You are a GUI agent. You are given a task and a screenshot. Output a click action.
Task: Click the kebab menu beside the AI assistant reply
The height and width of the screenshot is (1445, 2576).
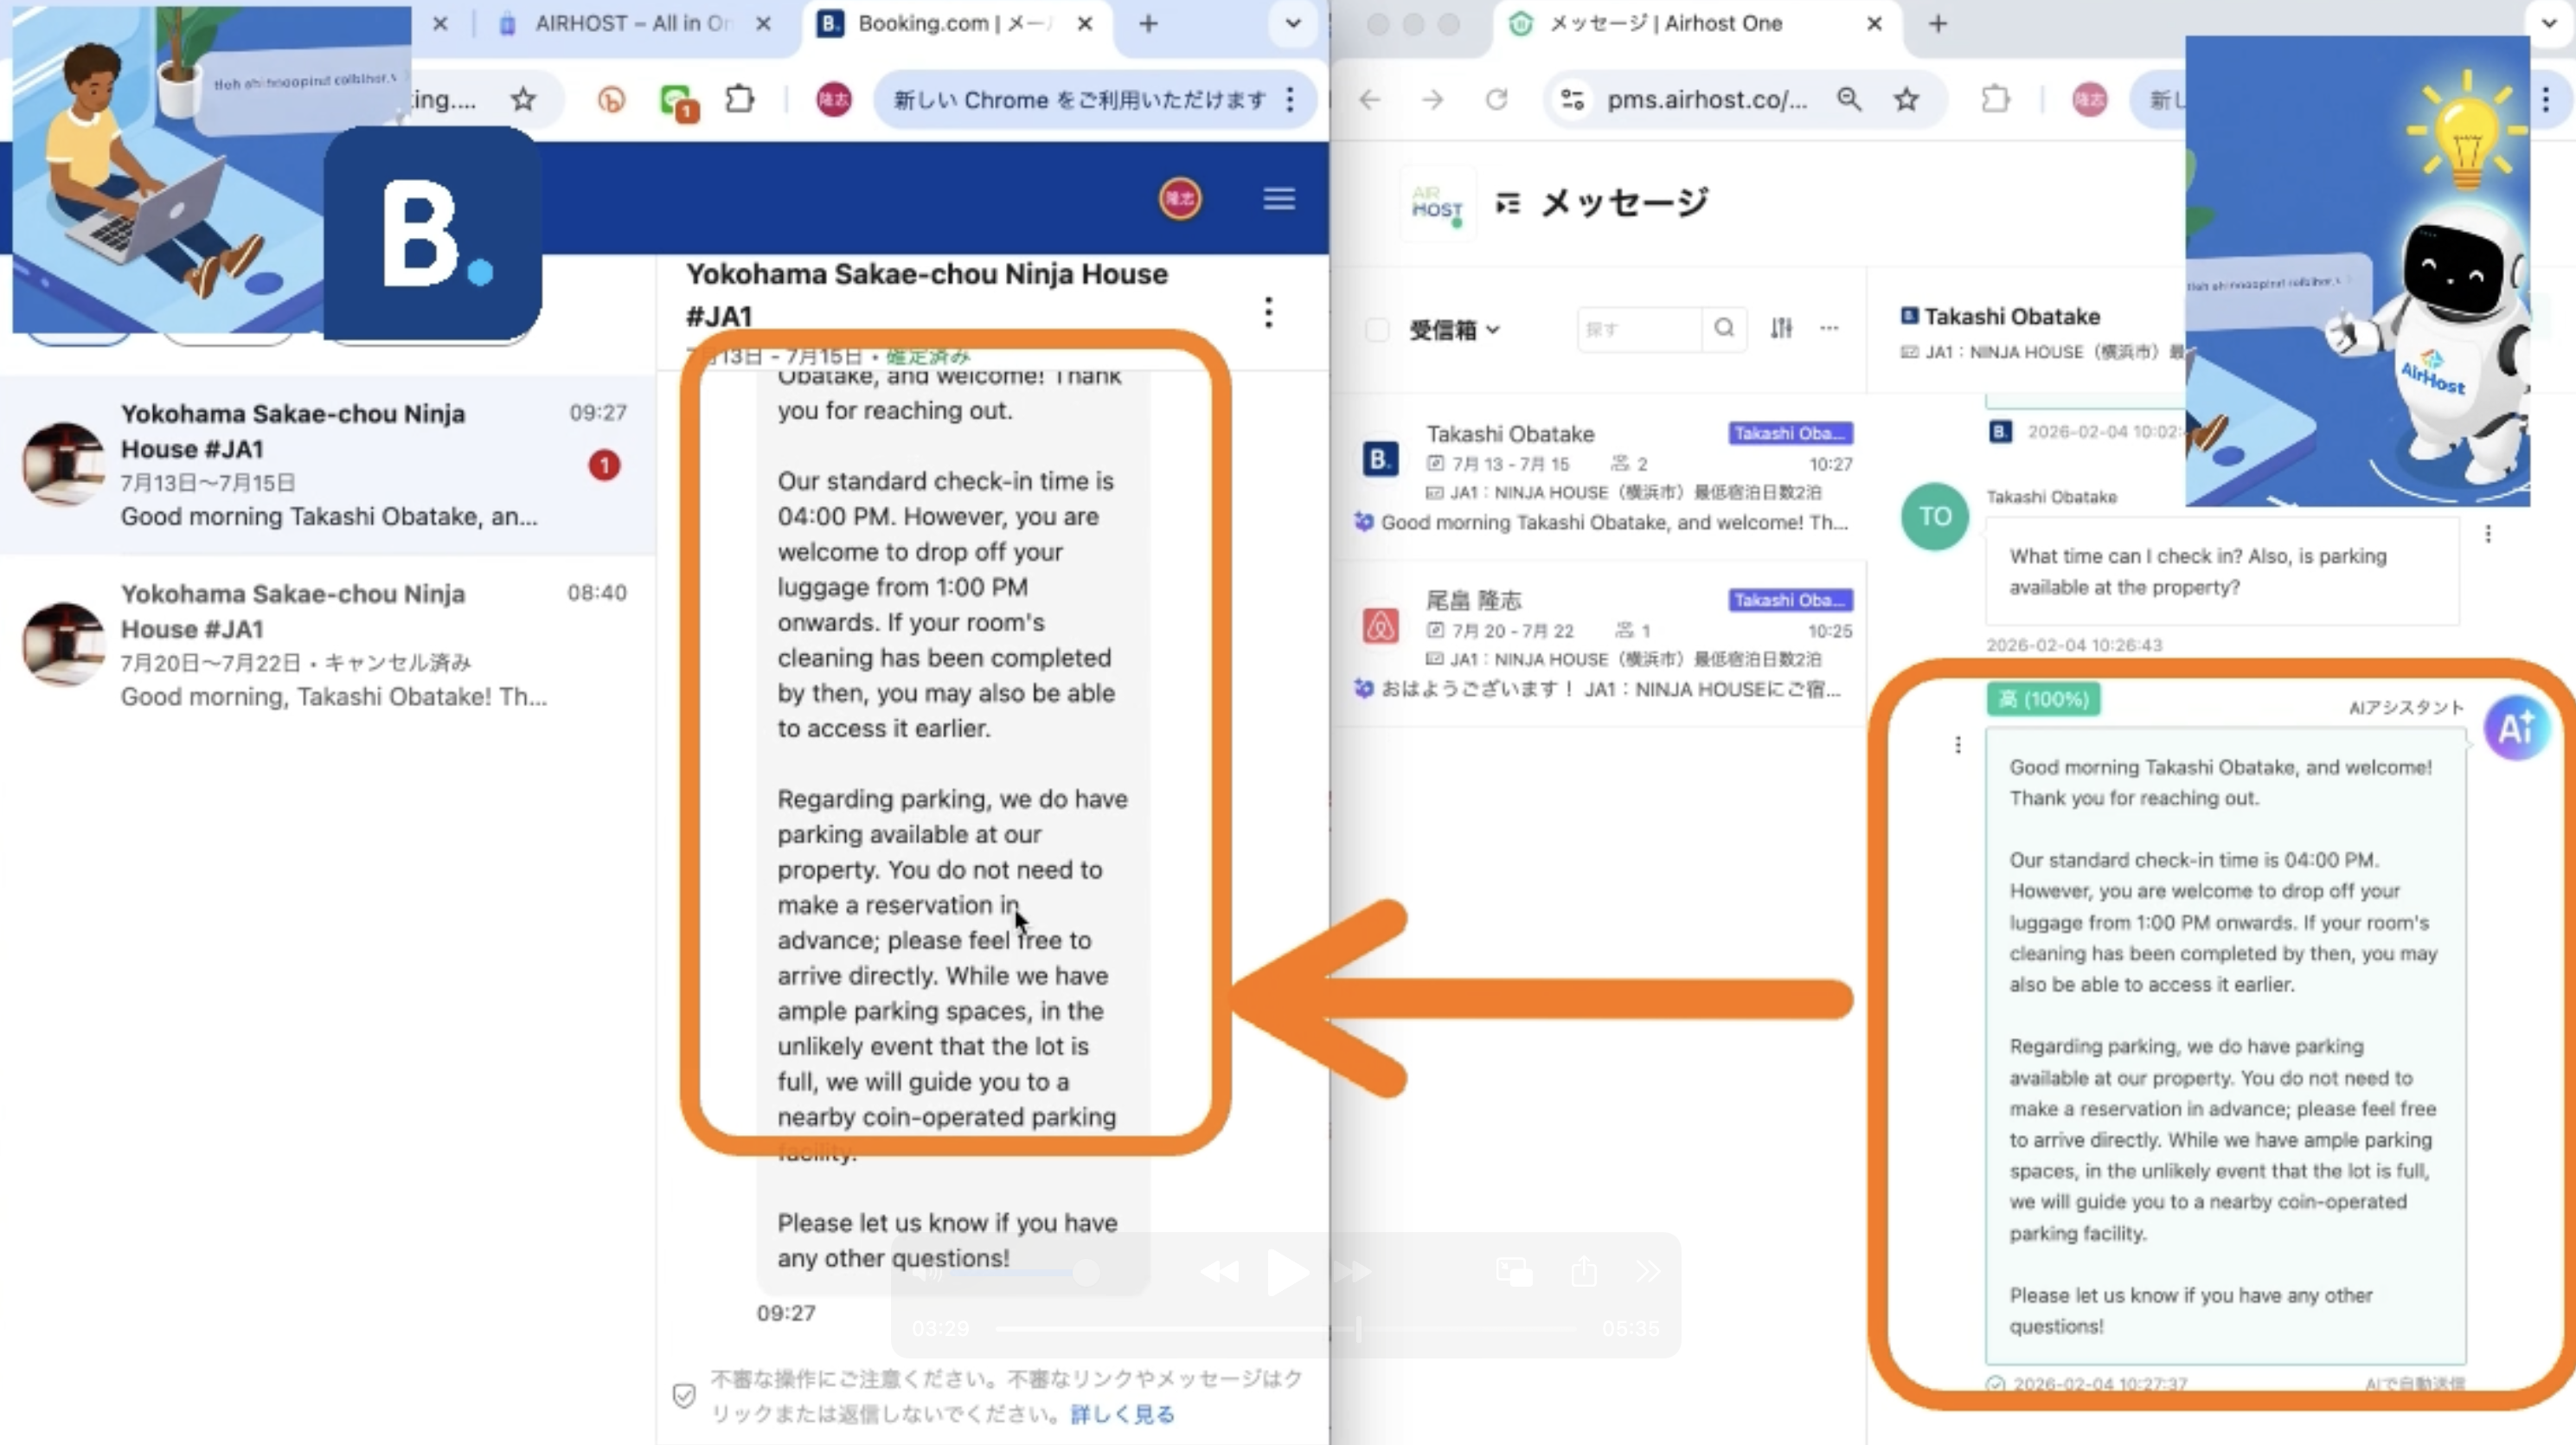pos(1958,745)
